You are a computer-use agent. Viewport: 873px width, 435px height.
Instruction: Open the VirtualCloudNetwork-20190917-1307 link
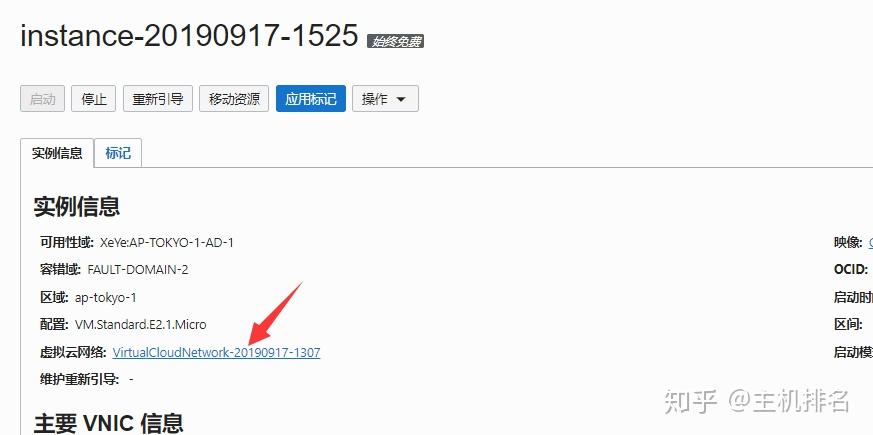pyautogui.click(x=216, y=352)
